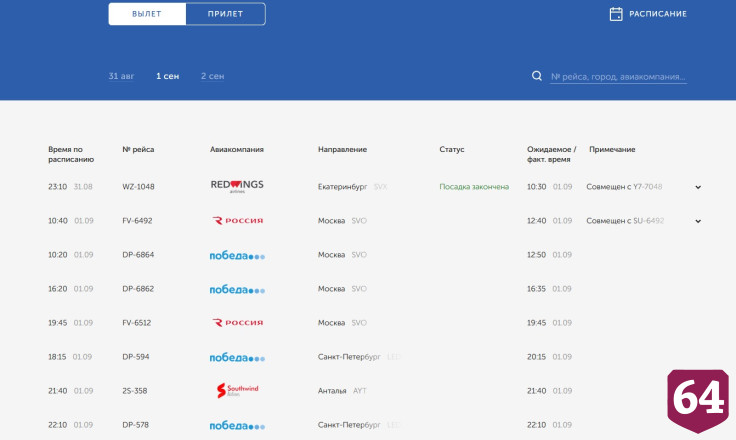Click the Red Wings airline logo
736x440 pixels.
[237, 186]
